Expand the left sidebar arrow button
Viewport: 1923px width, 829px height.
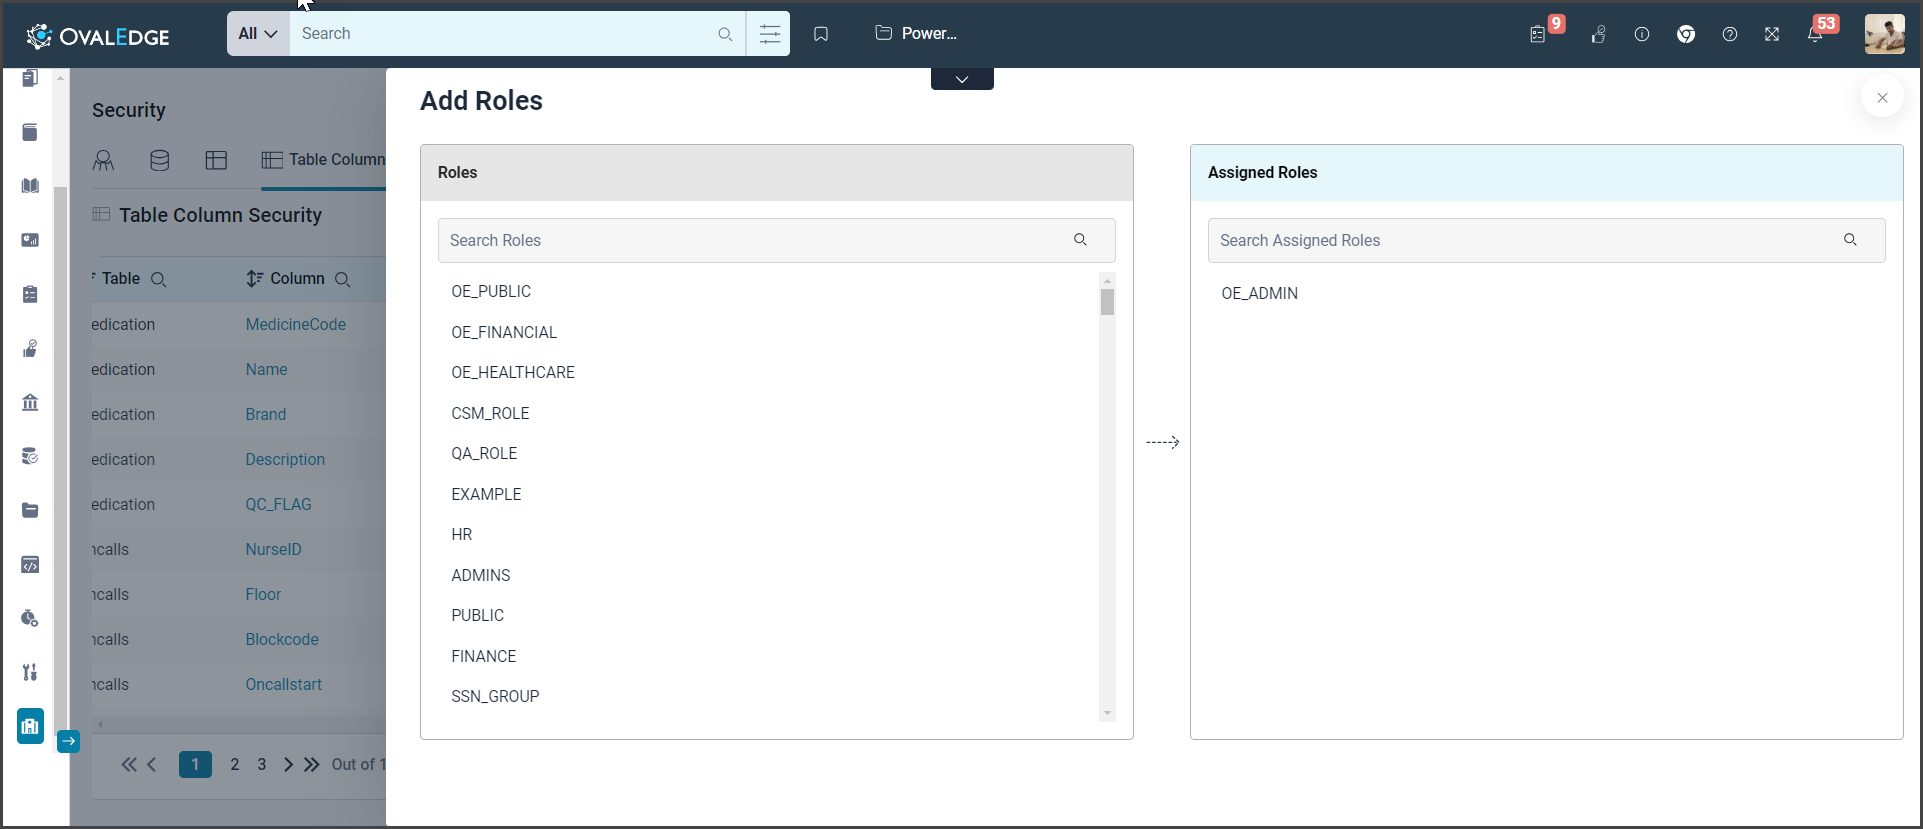coord(68,741)
